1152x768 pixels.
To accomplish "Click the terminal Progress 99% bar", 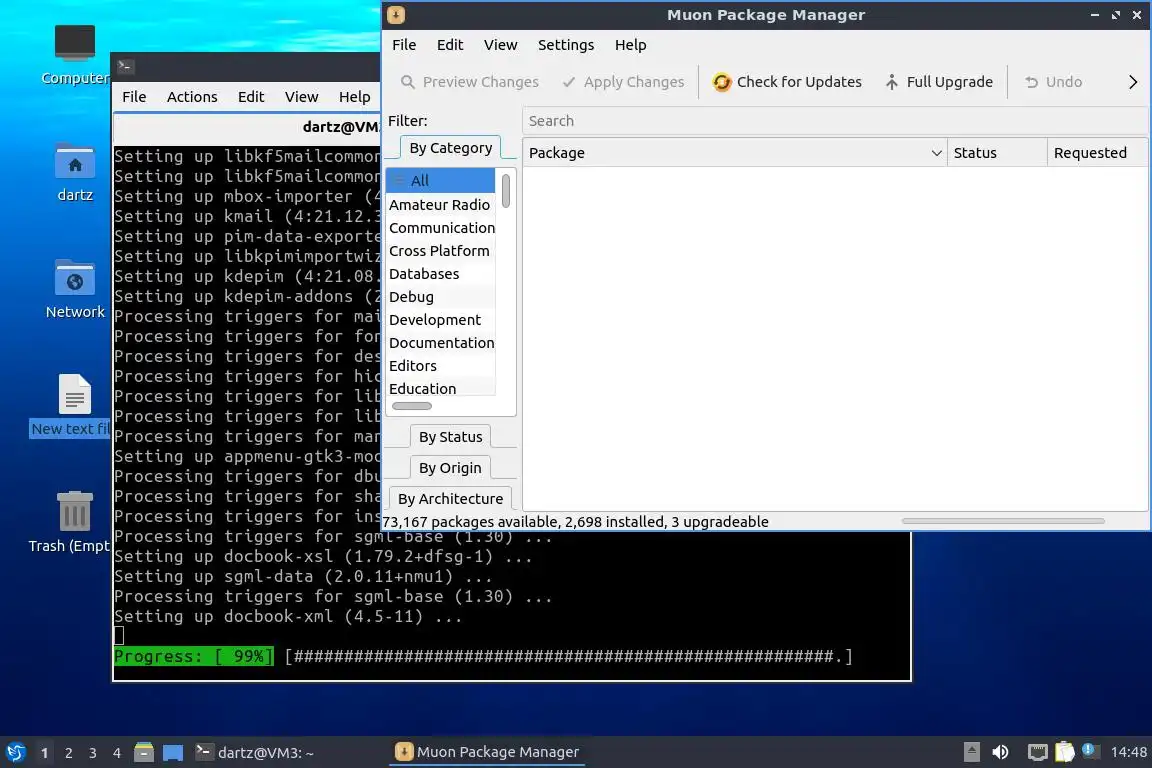I will (483, 656).
